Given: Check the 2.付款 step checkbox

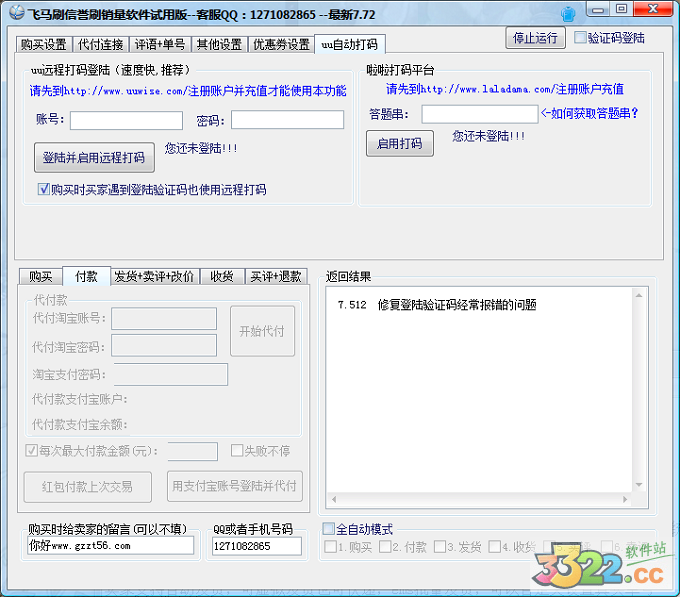Looking at the screenshot, I should pos(385,547).
